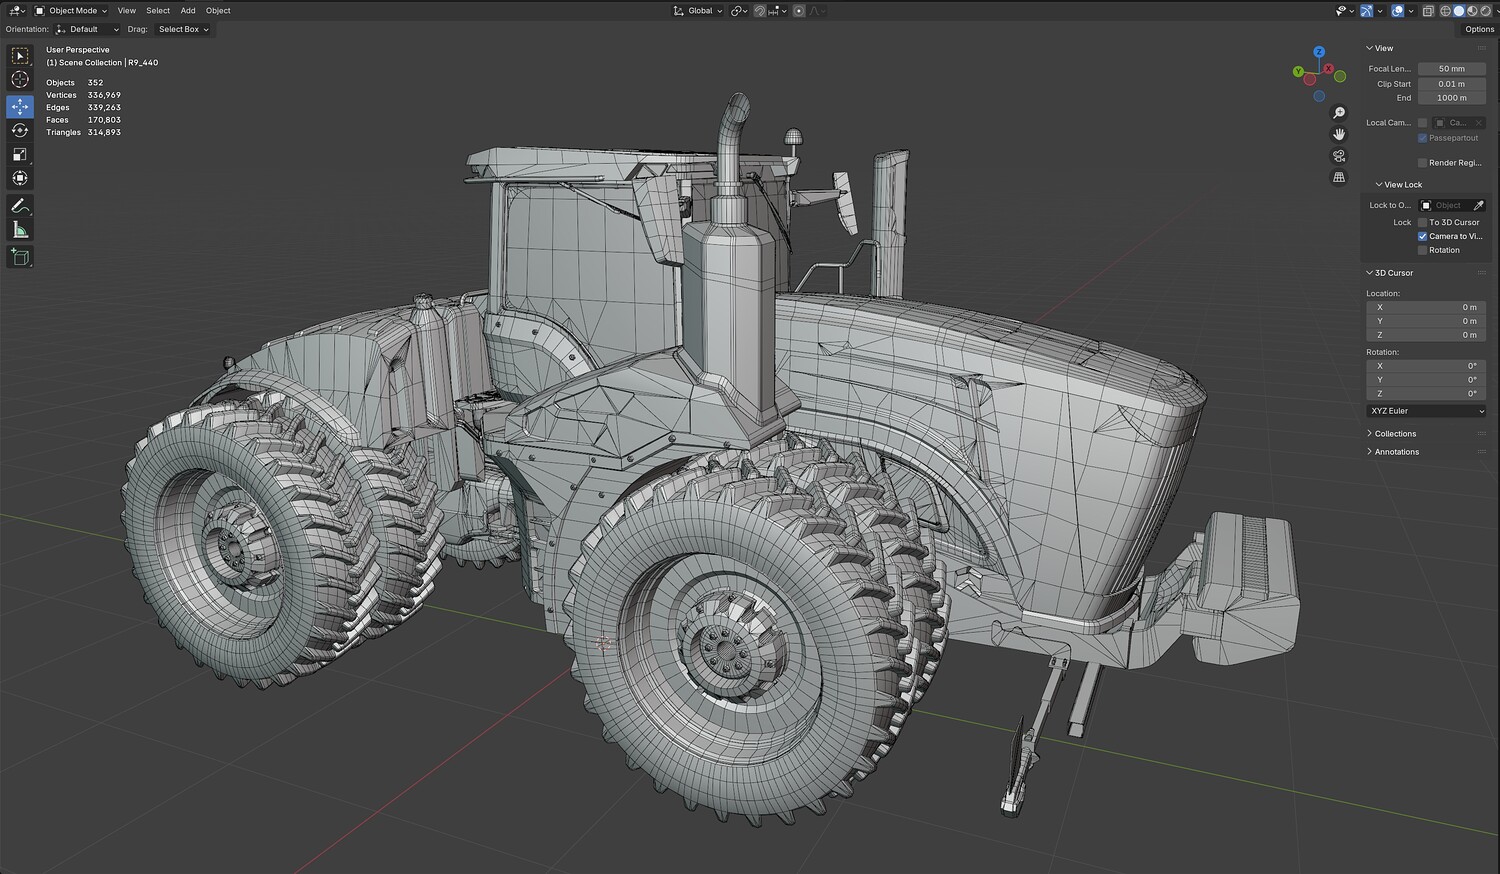Screen dimensions: 1500x874
Task: Enable the Rotation lock checkbox
Action: (x=1423, y=250)
